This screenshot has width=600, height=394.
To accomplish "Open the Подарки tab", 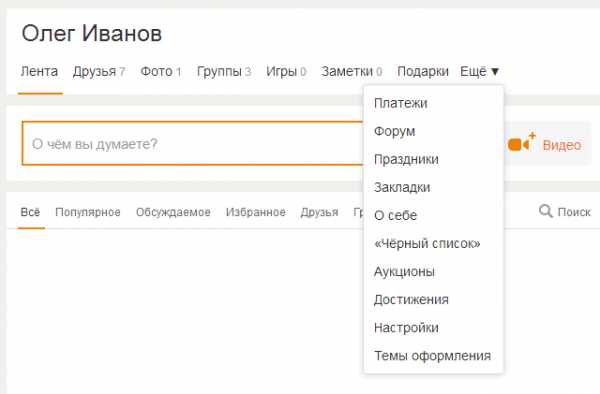I will (423, 72).
